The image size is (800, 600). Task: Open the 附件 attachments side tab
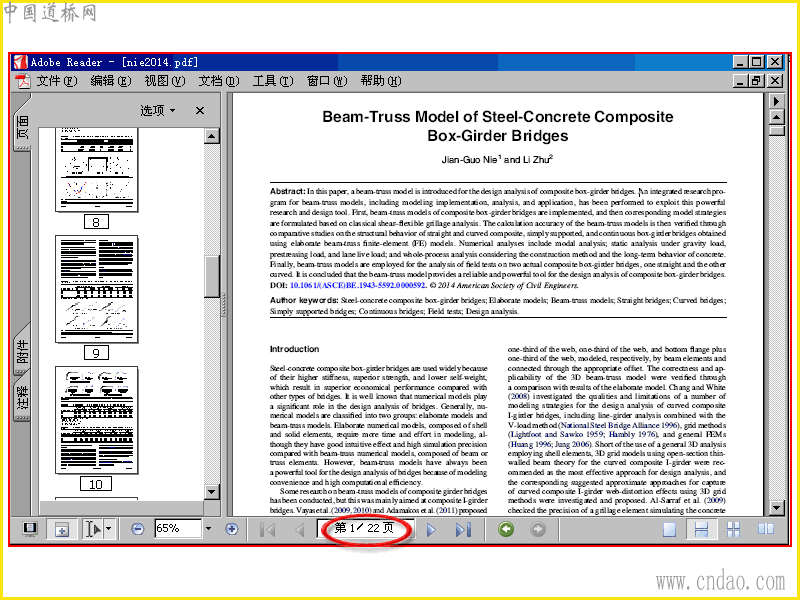[22, 352]
